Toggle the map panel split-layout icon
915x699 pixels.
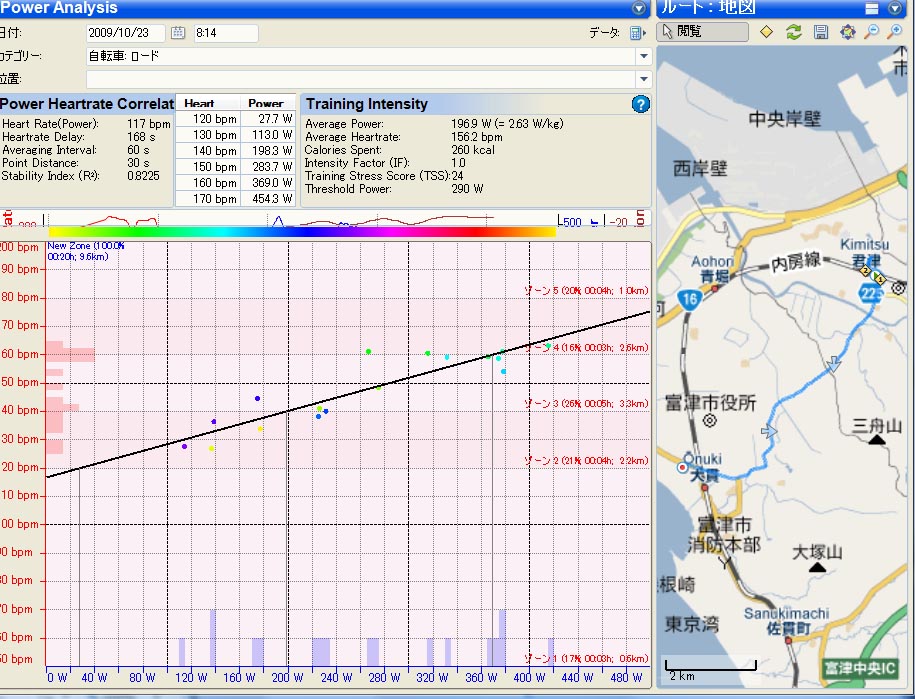(872, 8)
